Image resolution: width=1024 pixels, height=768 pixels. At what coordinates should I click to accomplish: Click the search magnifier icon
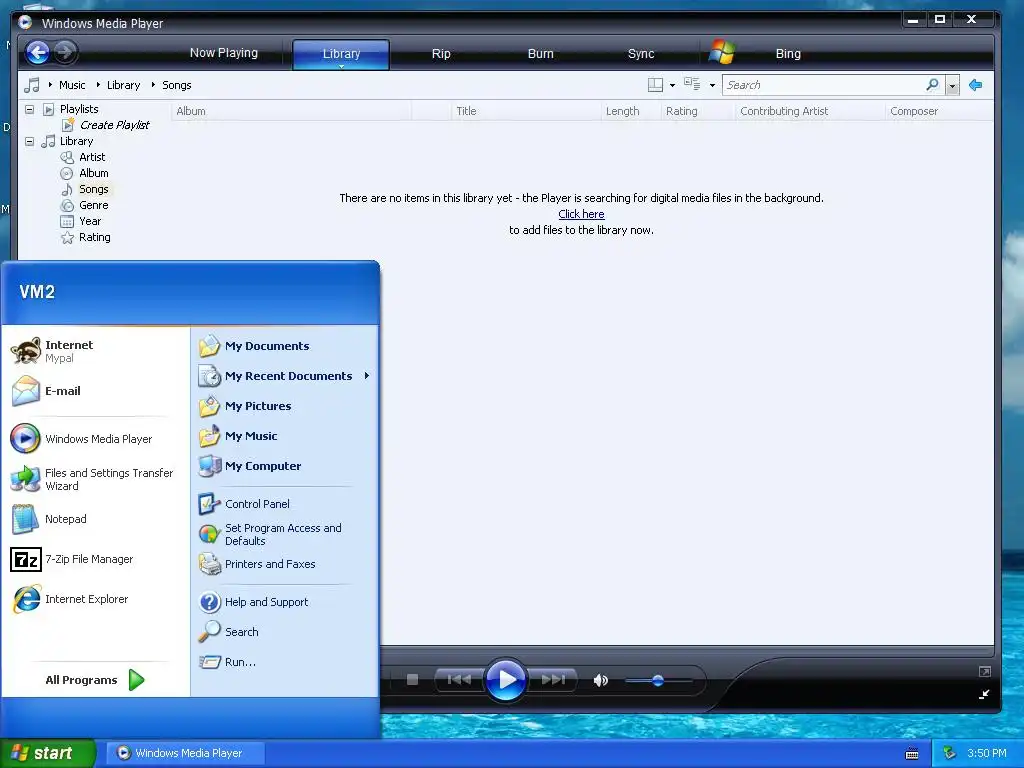[933, 85]
